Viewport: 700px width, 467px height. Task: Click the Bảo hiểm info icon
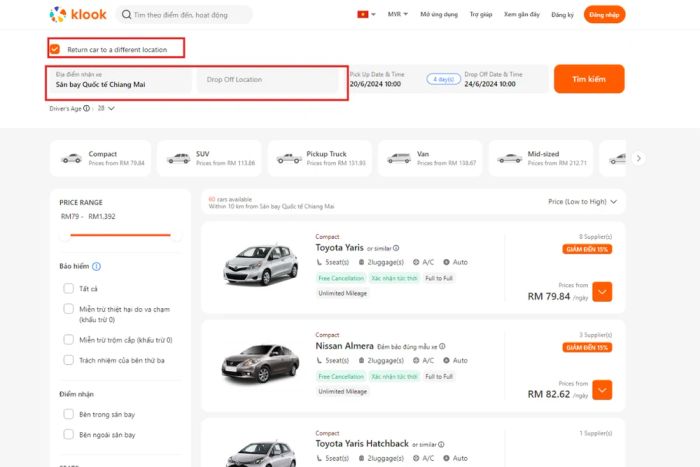coord(96,267)
